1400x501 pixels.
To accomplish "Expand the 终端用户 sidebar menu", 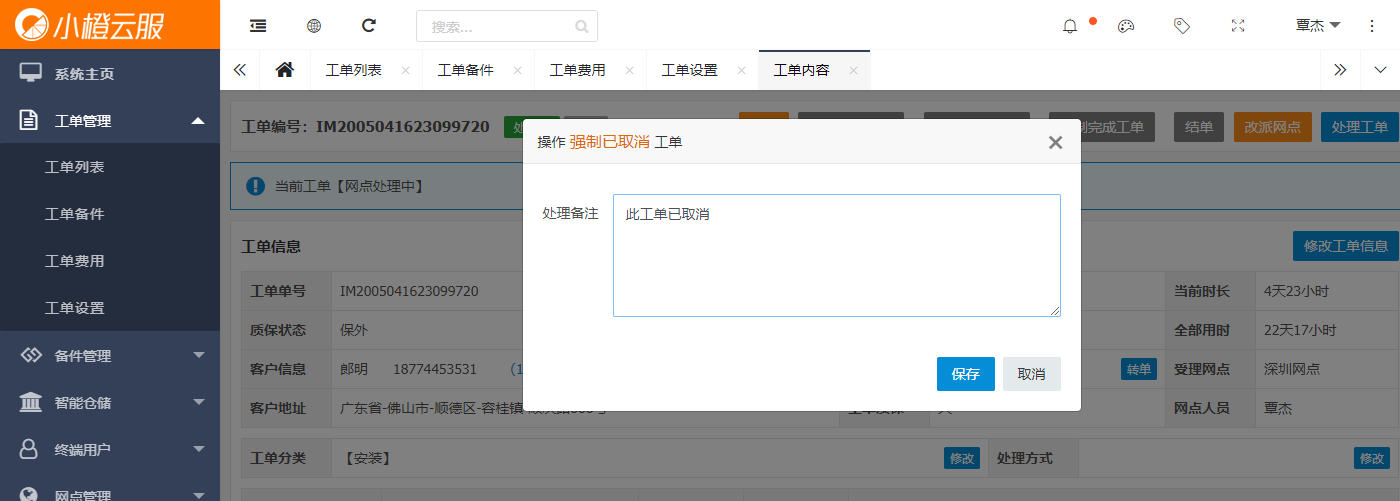I will point(110,449).
